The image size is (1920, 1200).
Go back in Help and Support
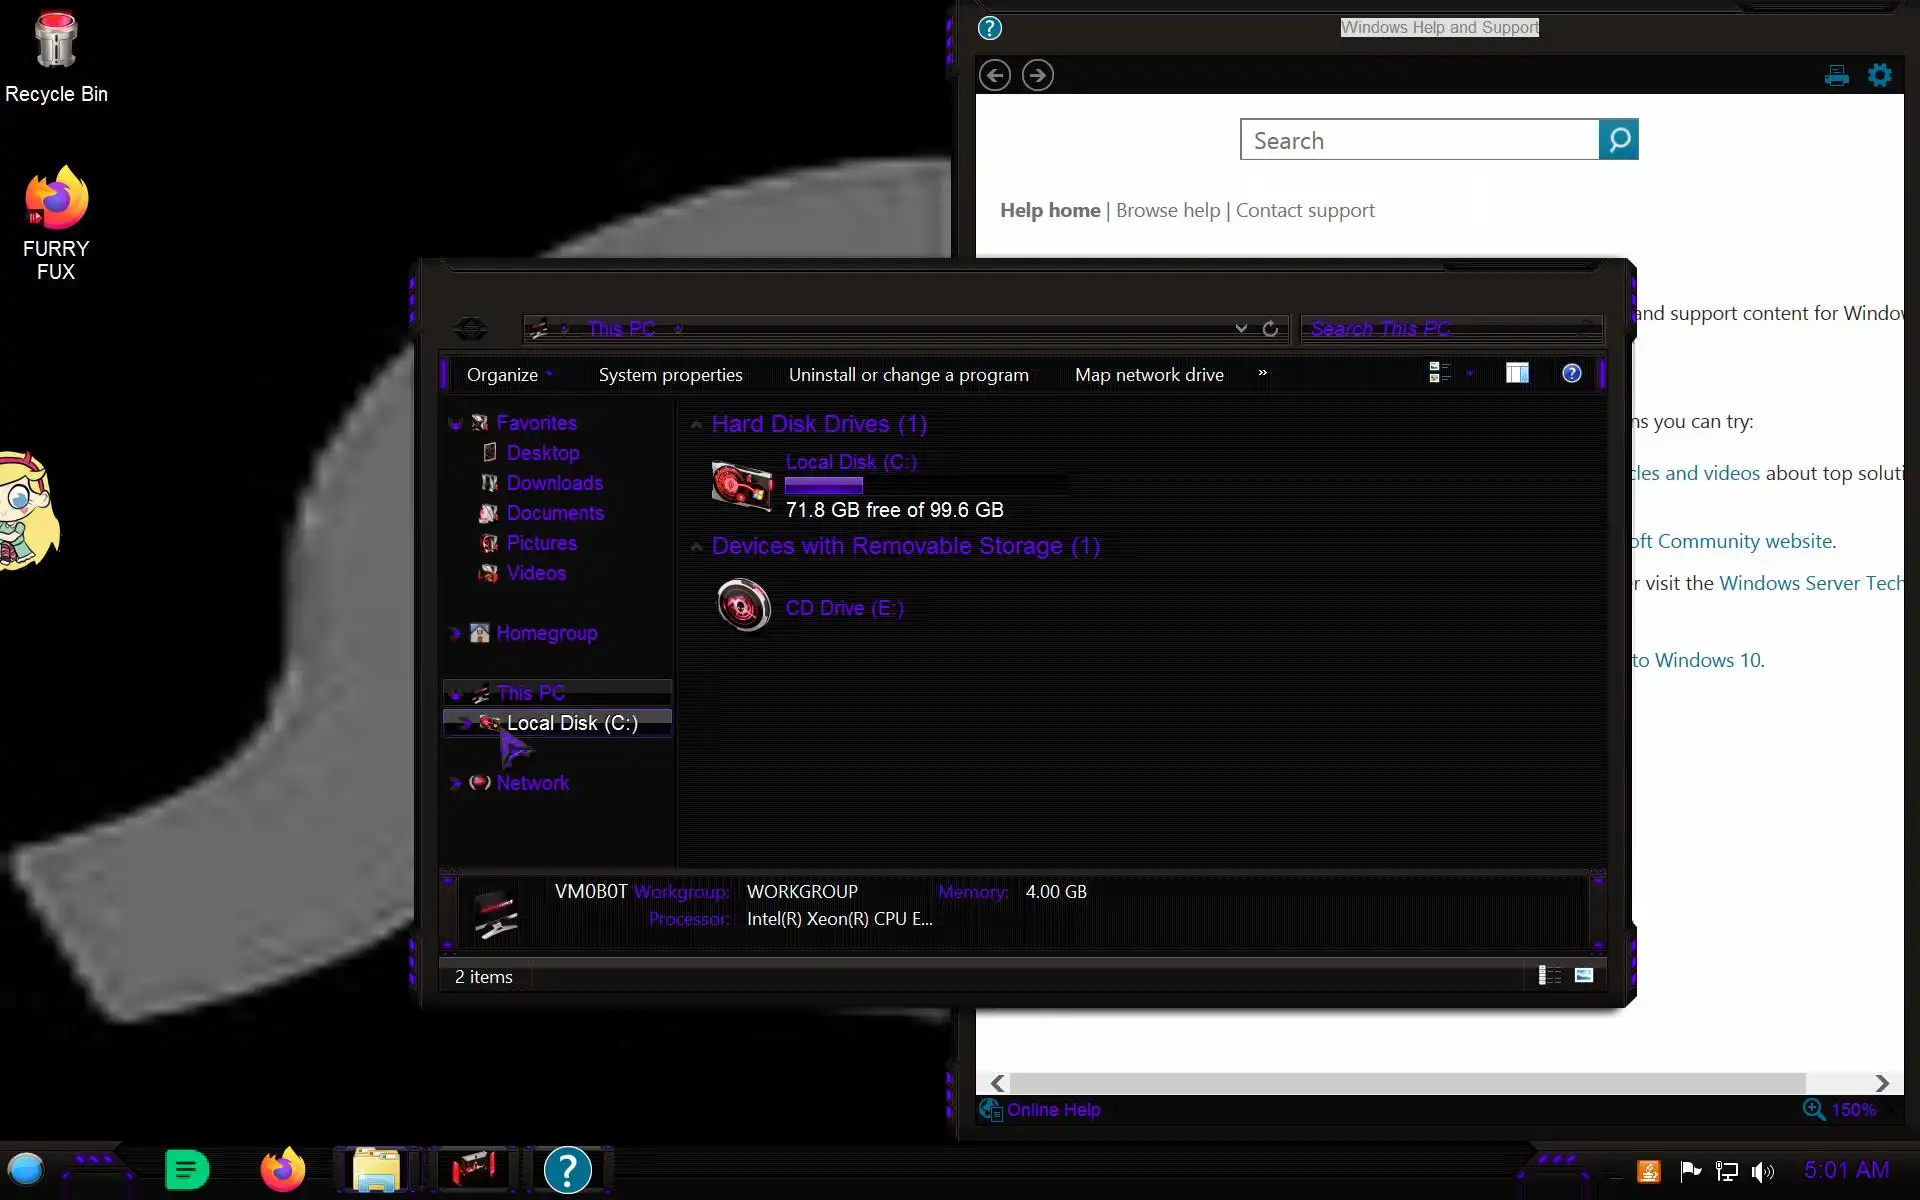(994, 76)
